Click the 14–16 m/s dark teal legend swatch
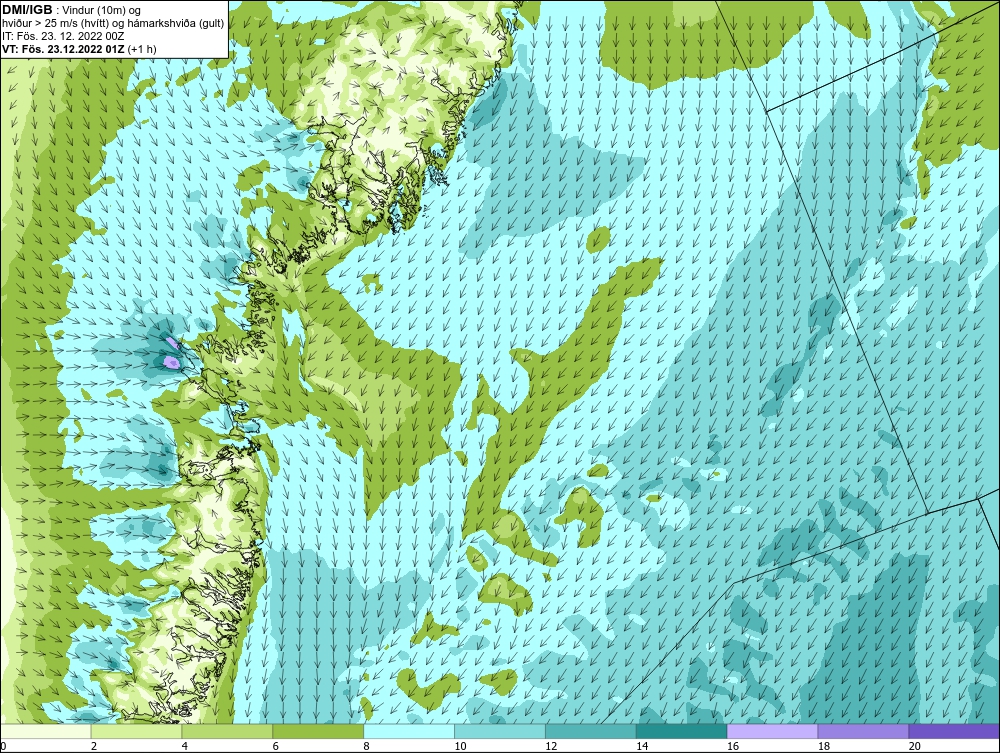The image size is (1000, 753). tap(682, 731)
